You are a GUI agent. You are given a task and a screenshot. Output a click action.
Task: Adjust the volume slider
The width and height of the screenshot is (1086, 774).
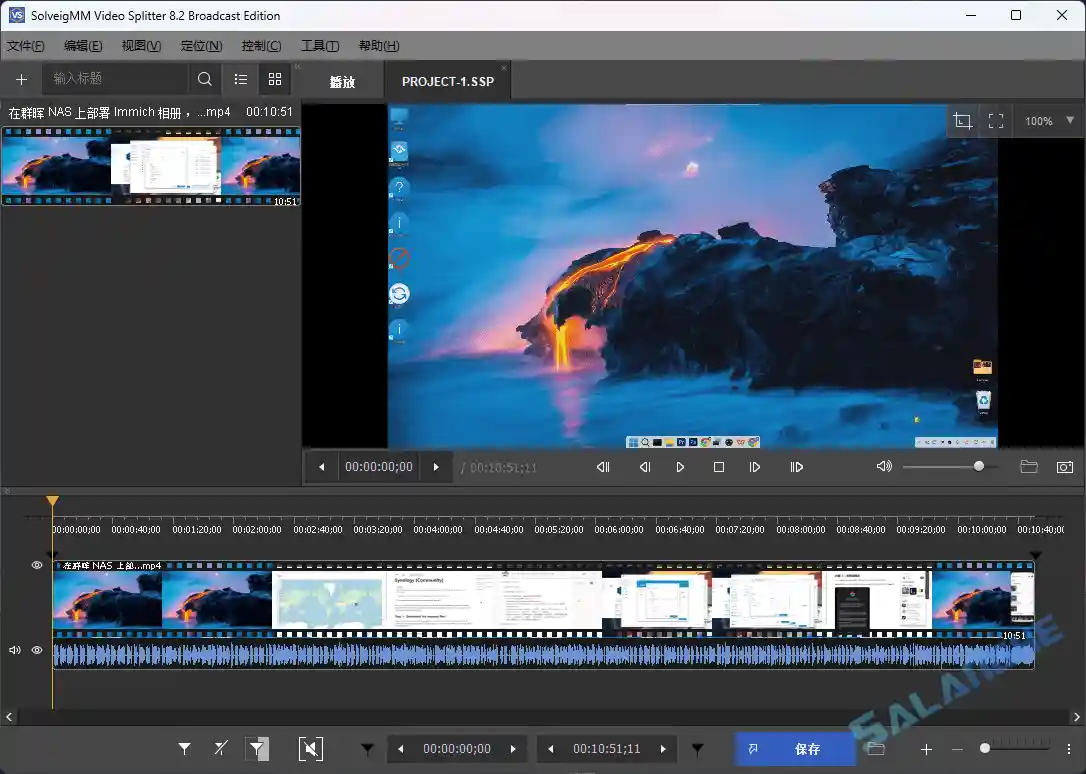[x=977, y=466]
